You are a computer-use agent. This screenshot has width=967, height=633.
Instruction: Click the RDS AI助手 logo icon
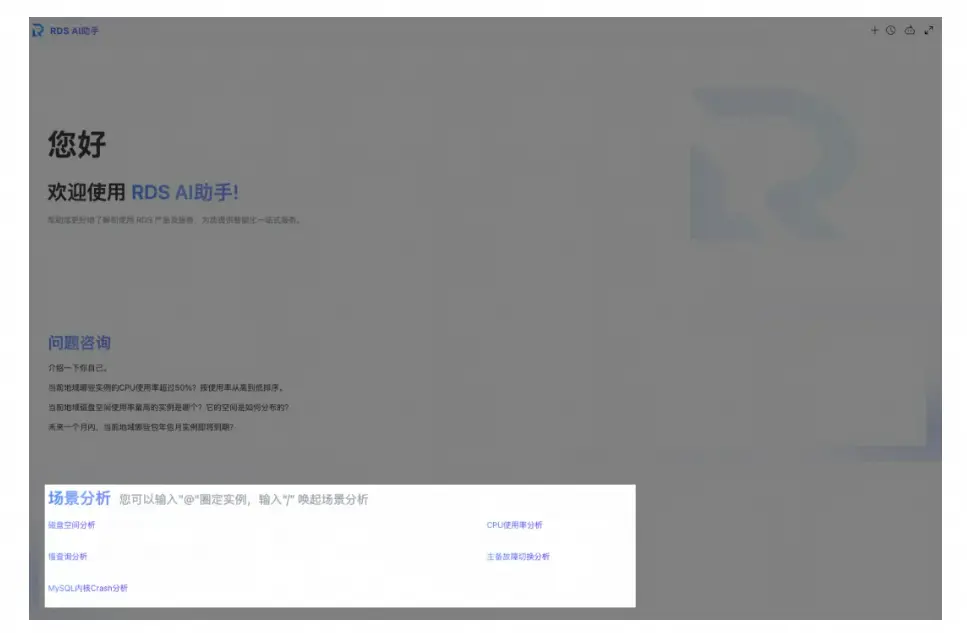click(x=38, y=30)
